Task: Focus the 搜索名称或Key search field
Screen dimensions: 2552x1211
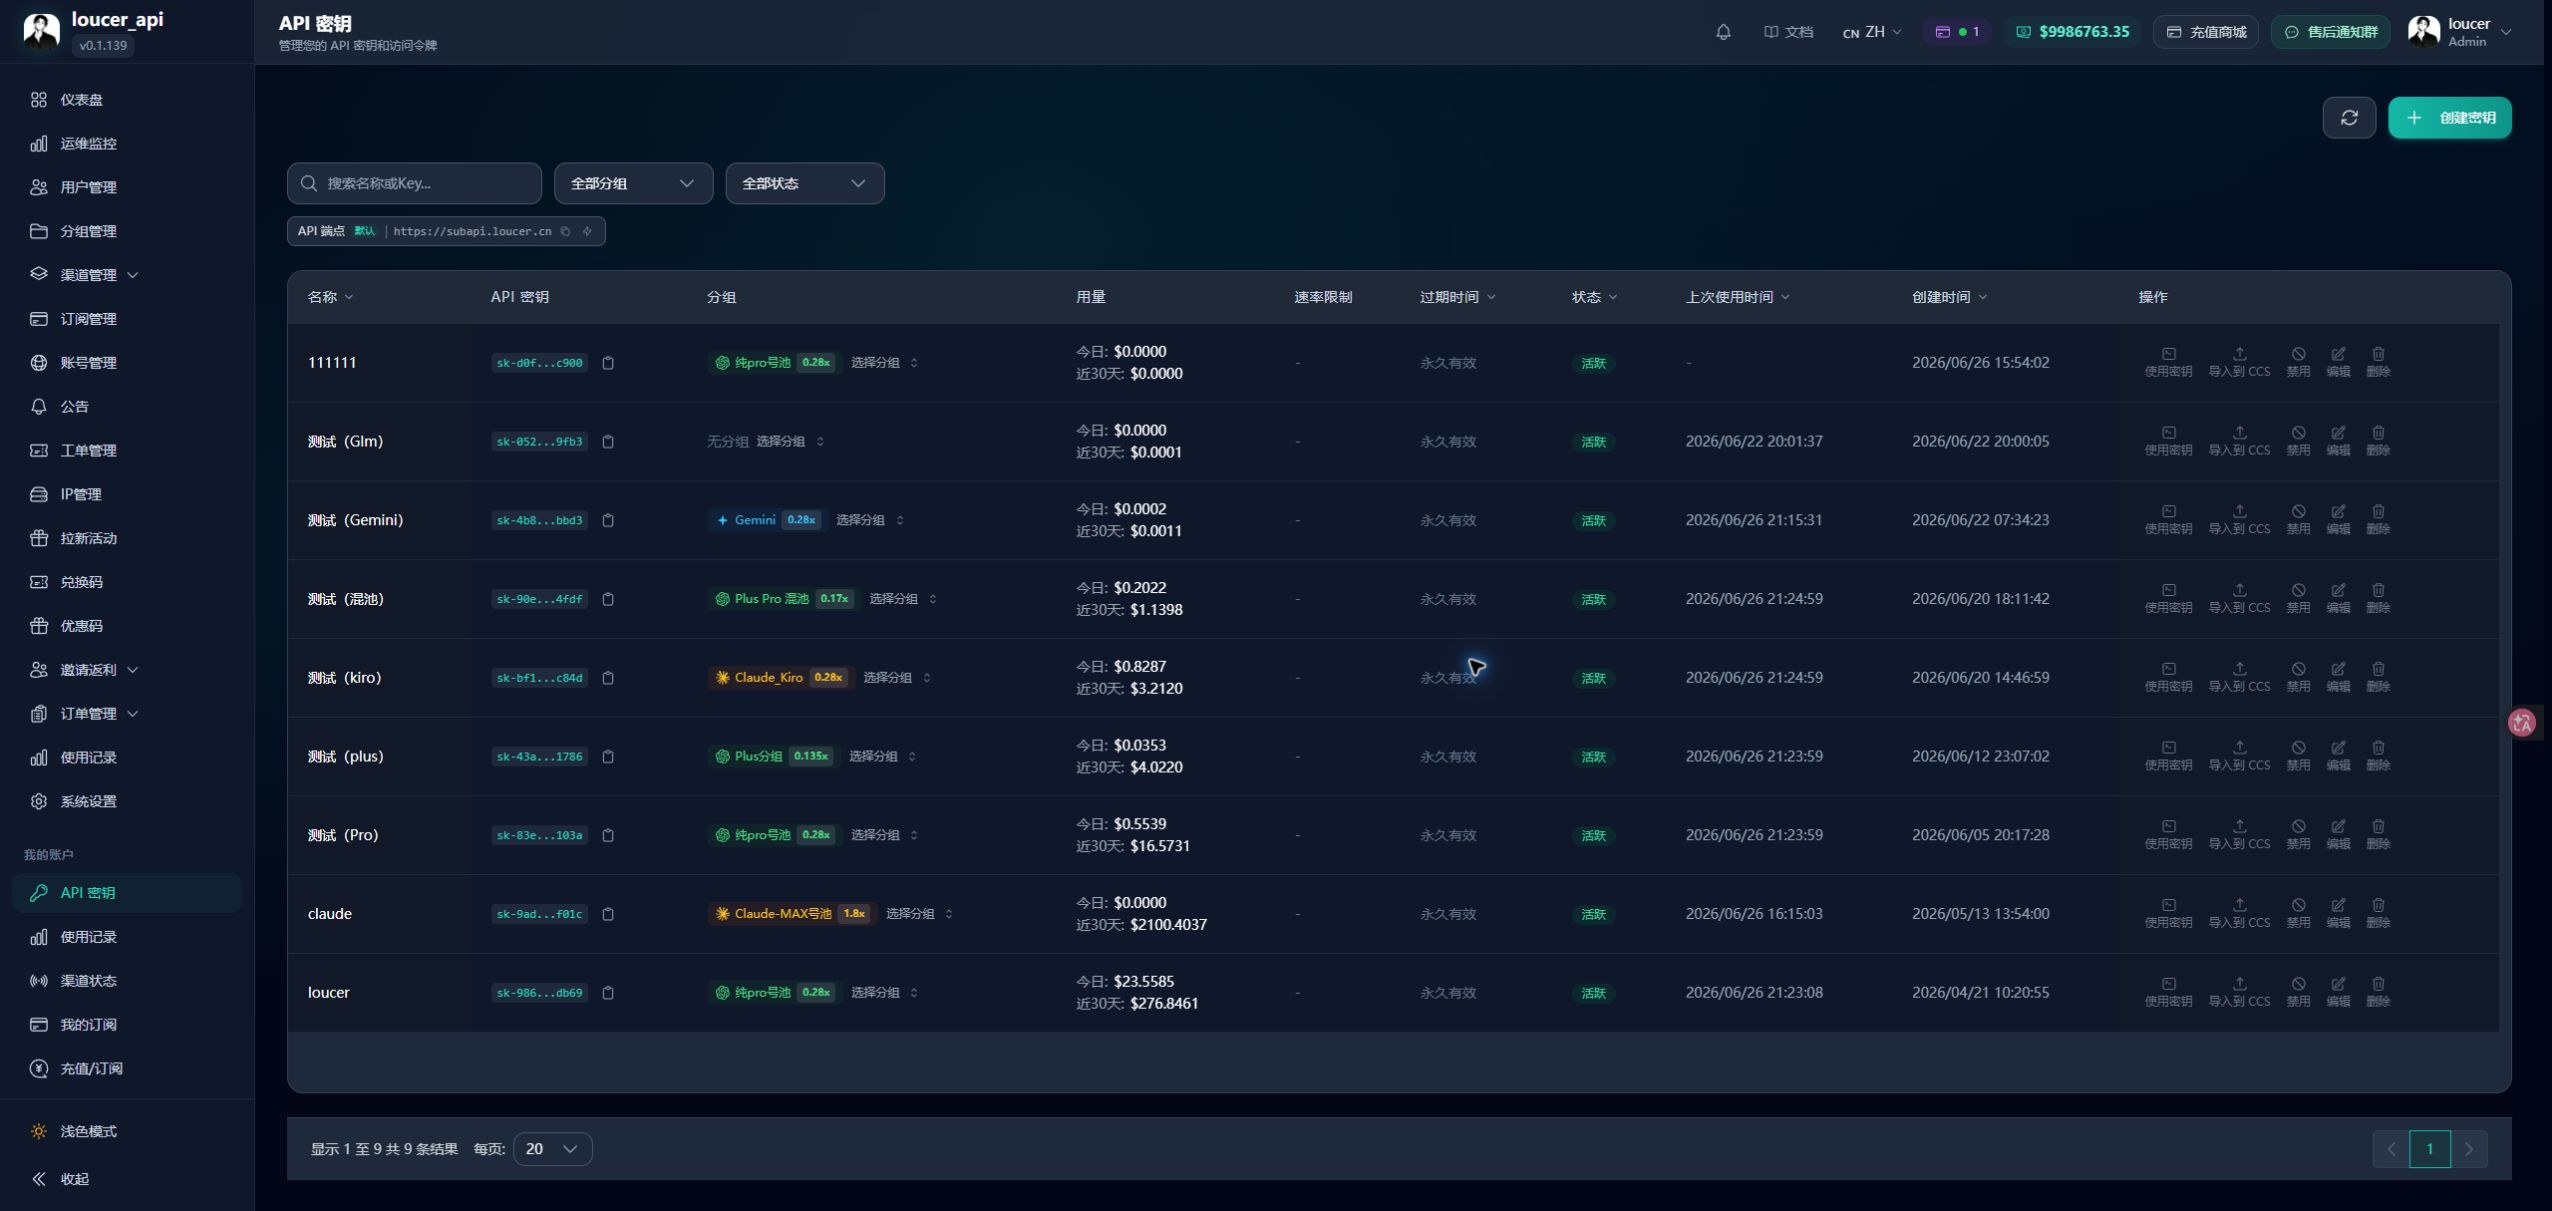Action: pos(414,183)
